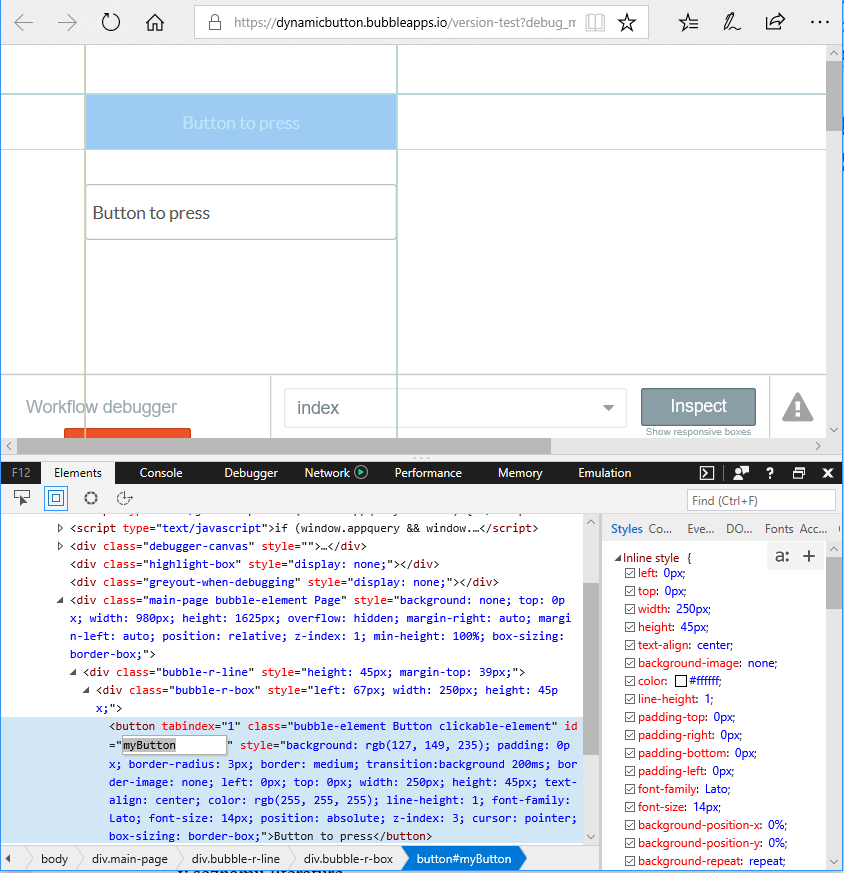Toggle DOM element highlighting box icon

coord(56,498)
